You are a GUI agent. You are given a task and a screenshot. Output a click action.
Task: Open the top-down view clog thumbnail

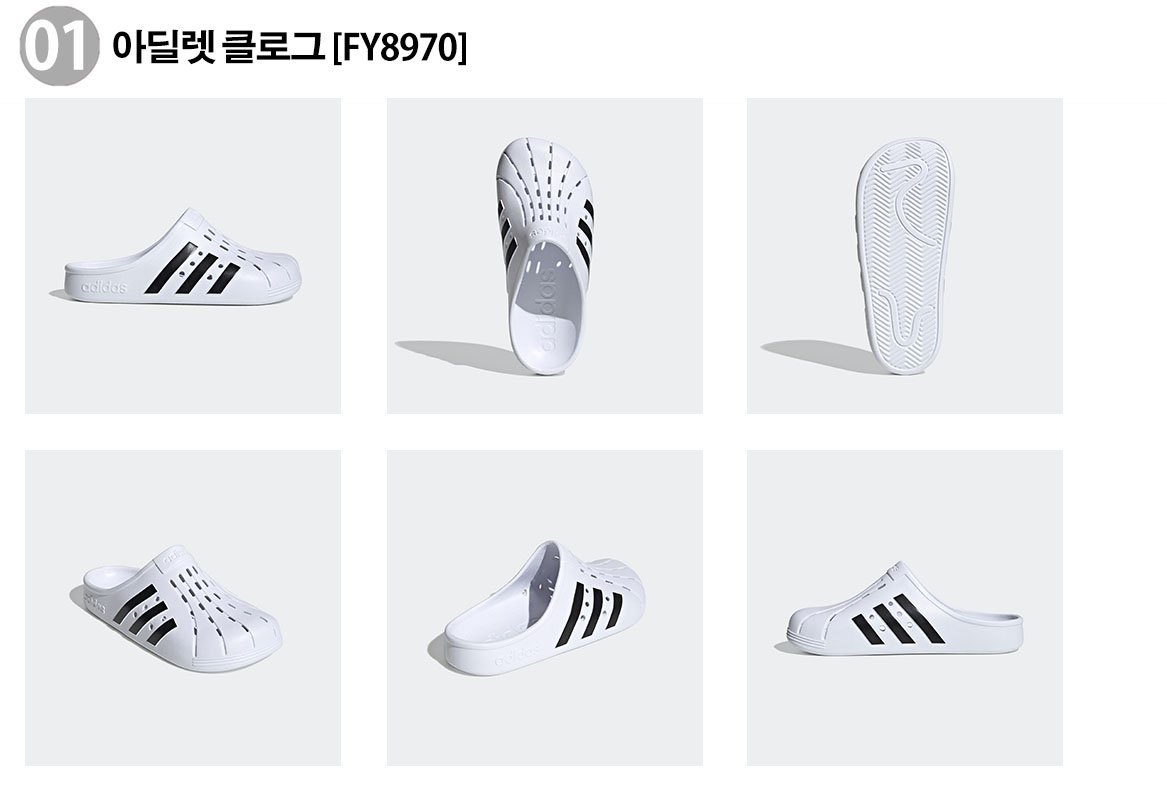tap(545, 256)
